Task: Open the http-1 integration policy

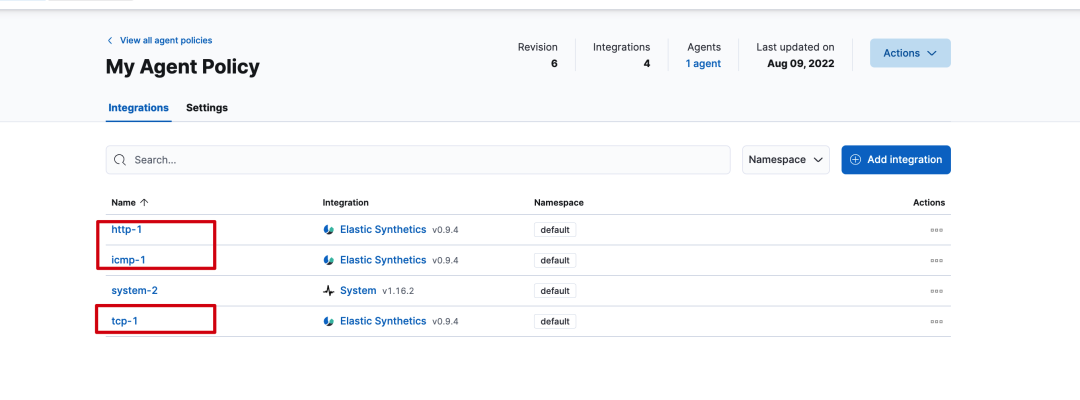Action: [x=126, y=230]
